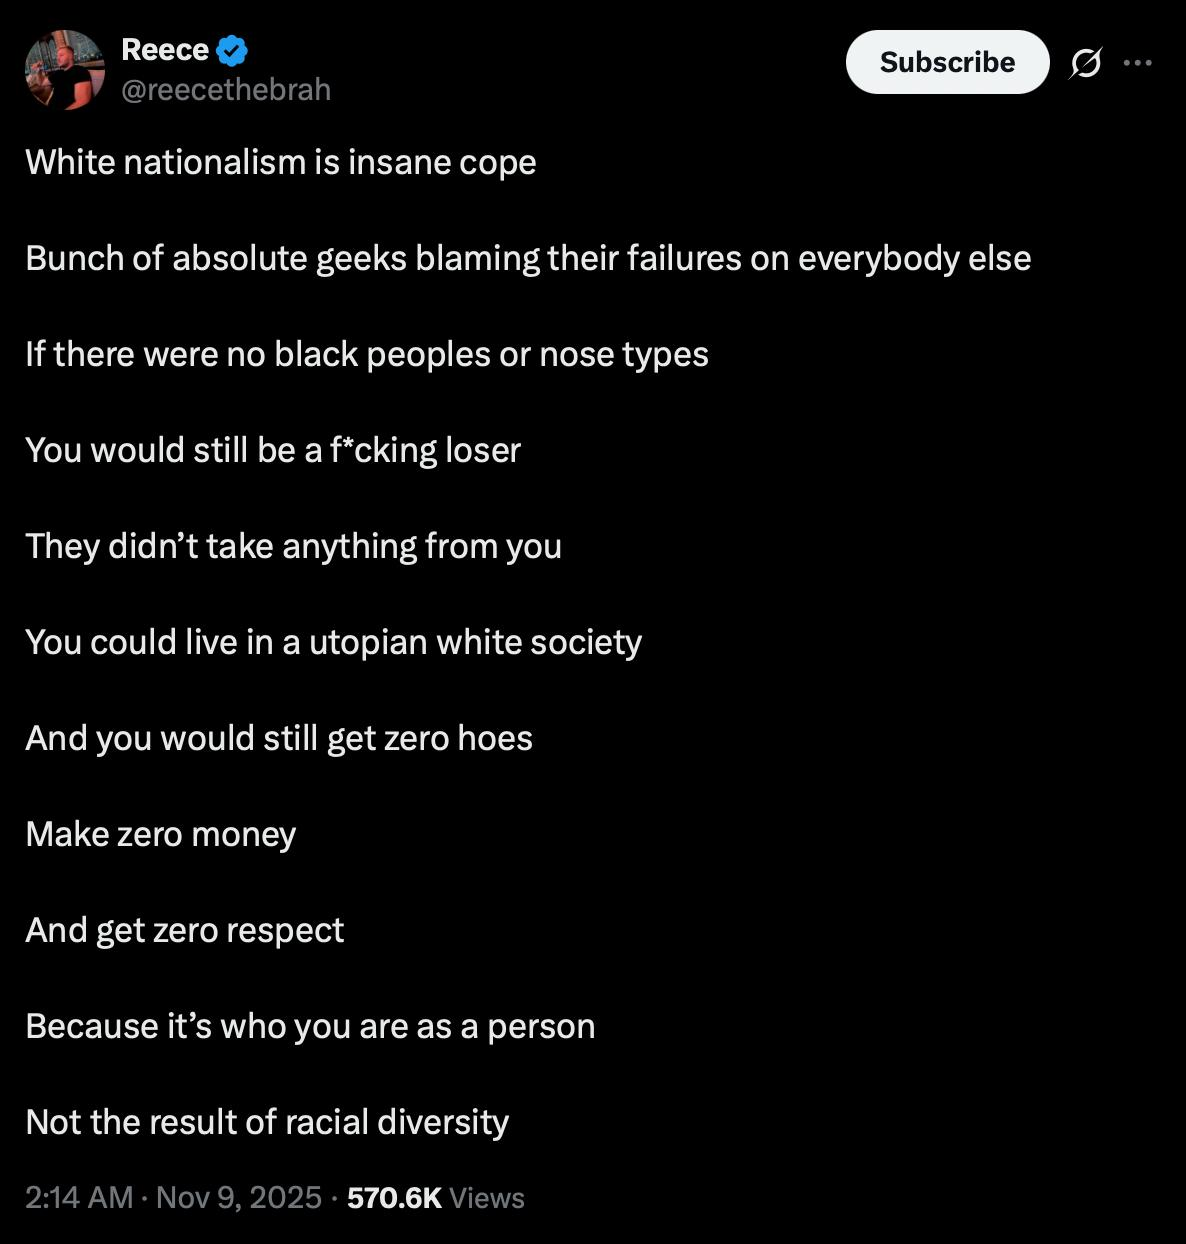Click the "Not the result of" line

coord(267,1122)
